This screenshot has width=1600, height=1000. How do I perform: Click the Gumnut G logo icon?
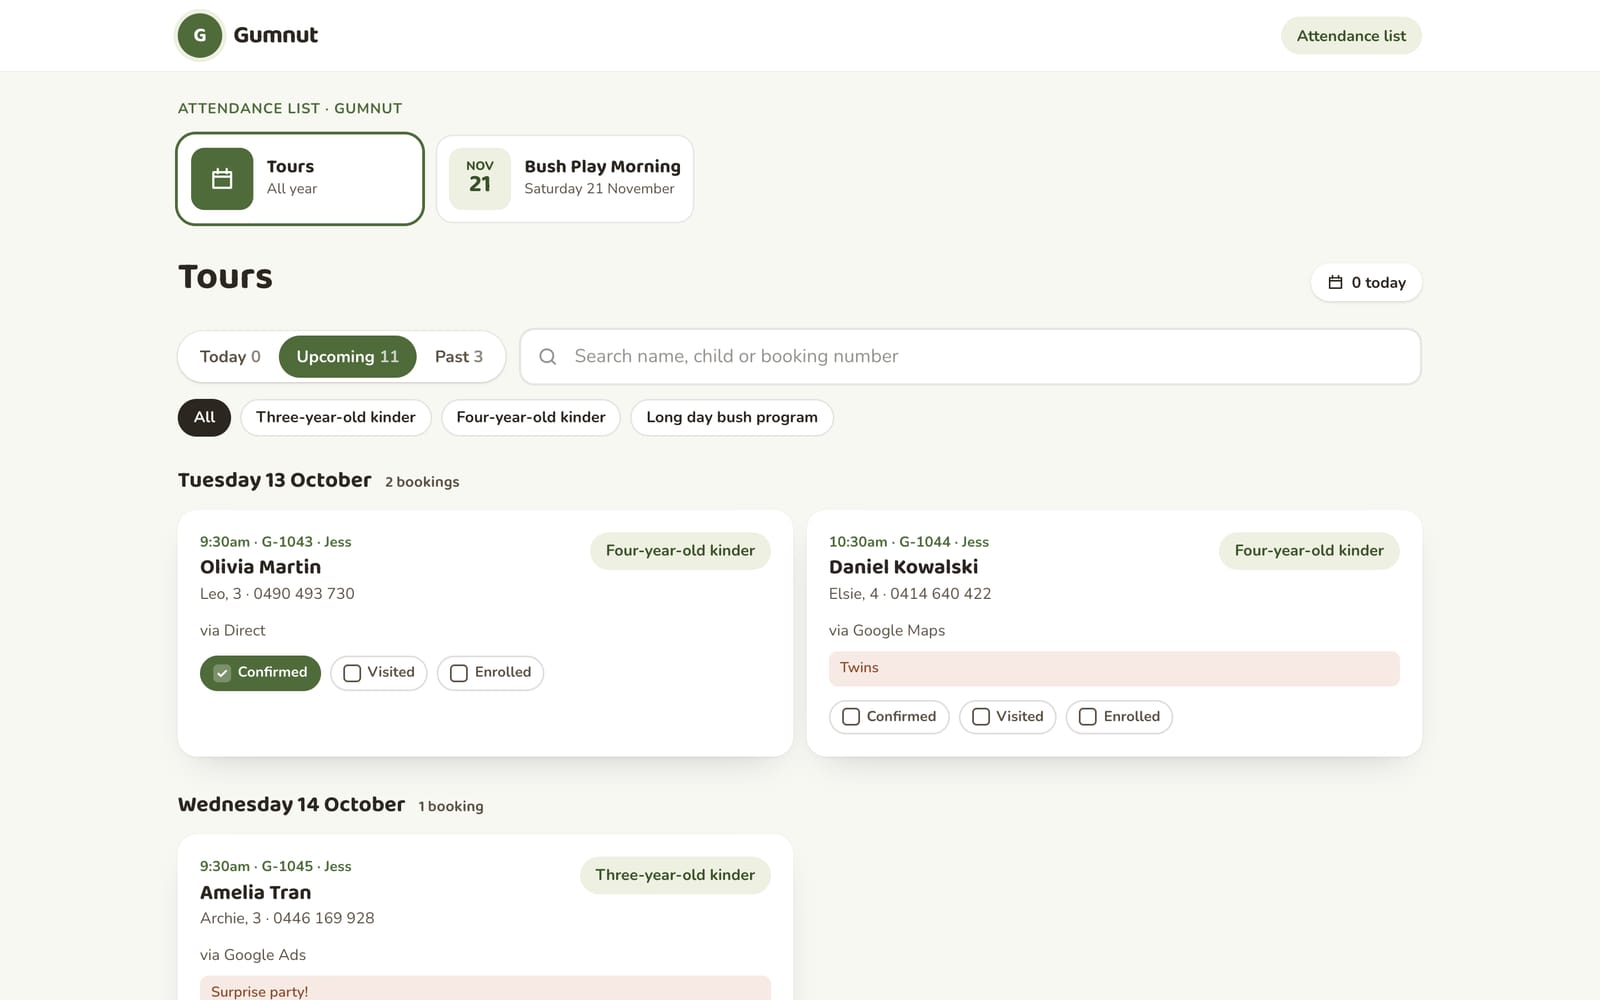pyautogui.click(x=200, y=35)
